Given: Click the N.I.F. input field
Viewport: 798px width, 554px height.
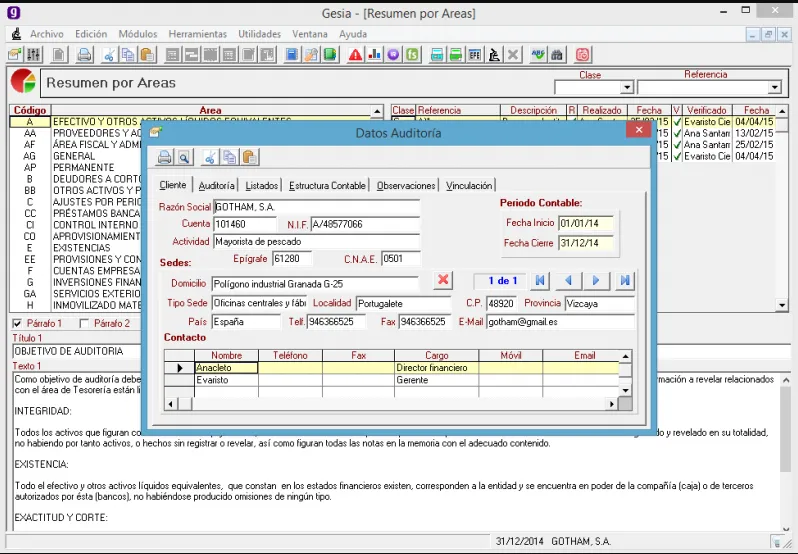Looking at the screenshot, I should click(x=365, y=224).
